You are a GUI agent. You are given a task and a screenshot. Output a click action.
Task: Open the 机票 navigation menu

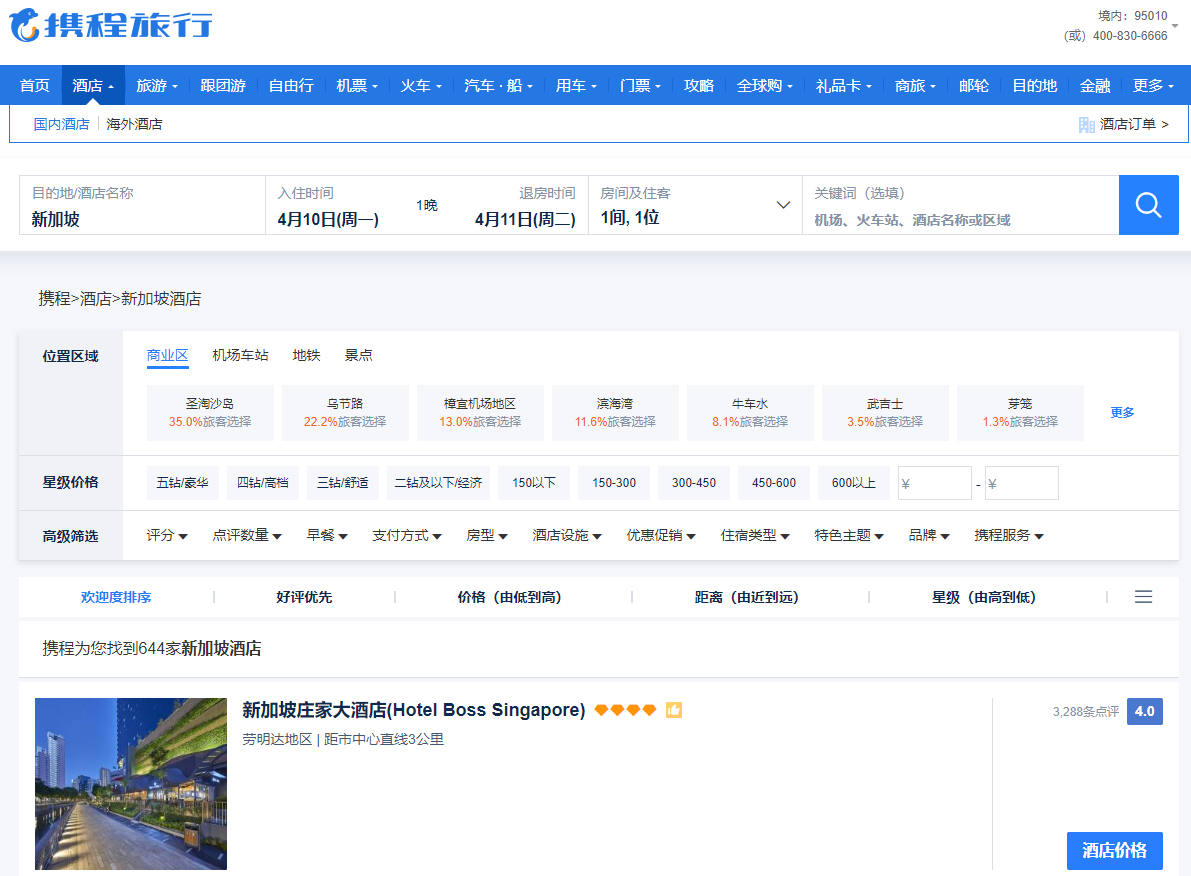(x=357, y=86)
